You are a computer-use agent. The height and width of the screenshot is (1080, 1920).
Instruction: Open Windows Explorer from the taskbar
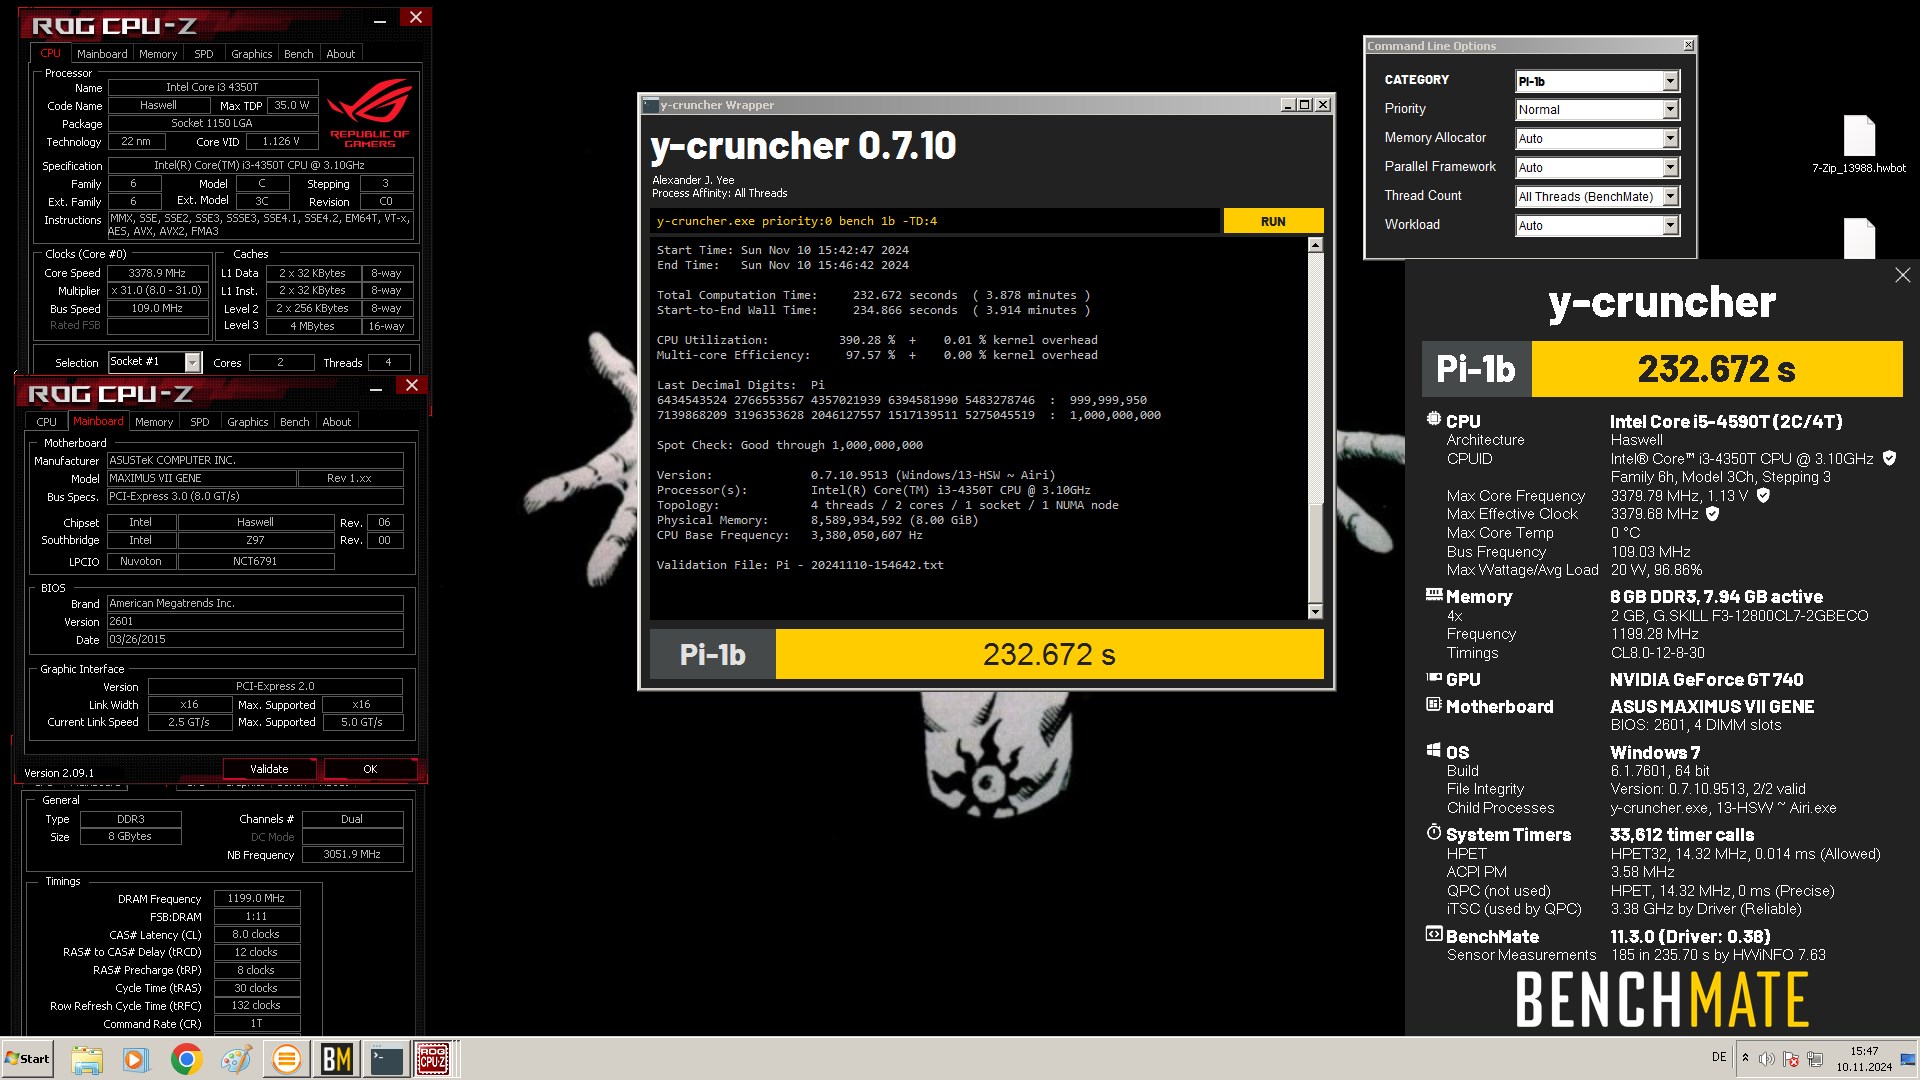[87, 1059]
